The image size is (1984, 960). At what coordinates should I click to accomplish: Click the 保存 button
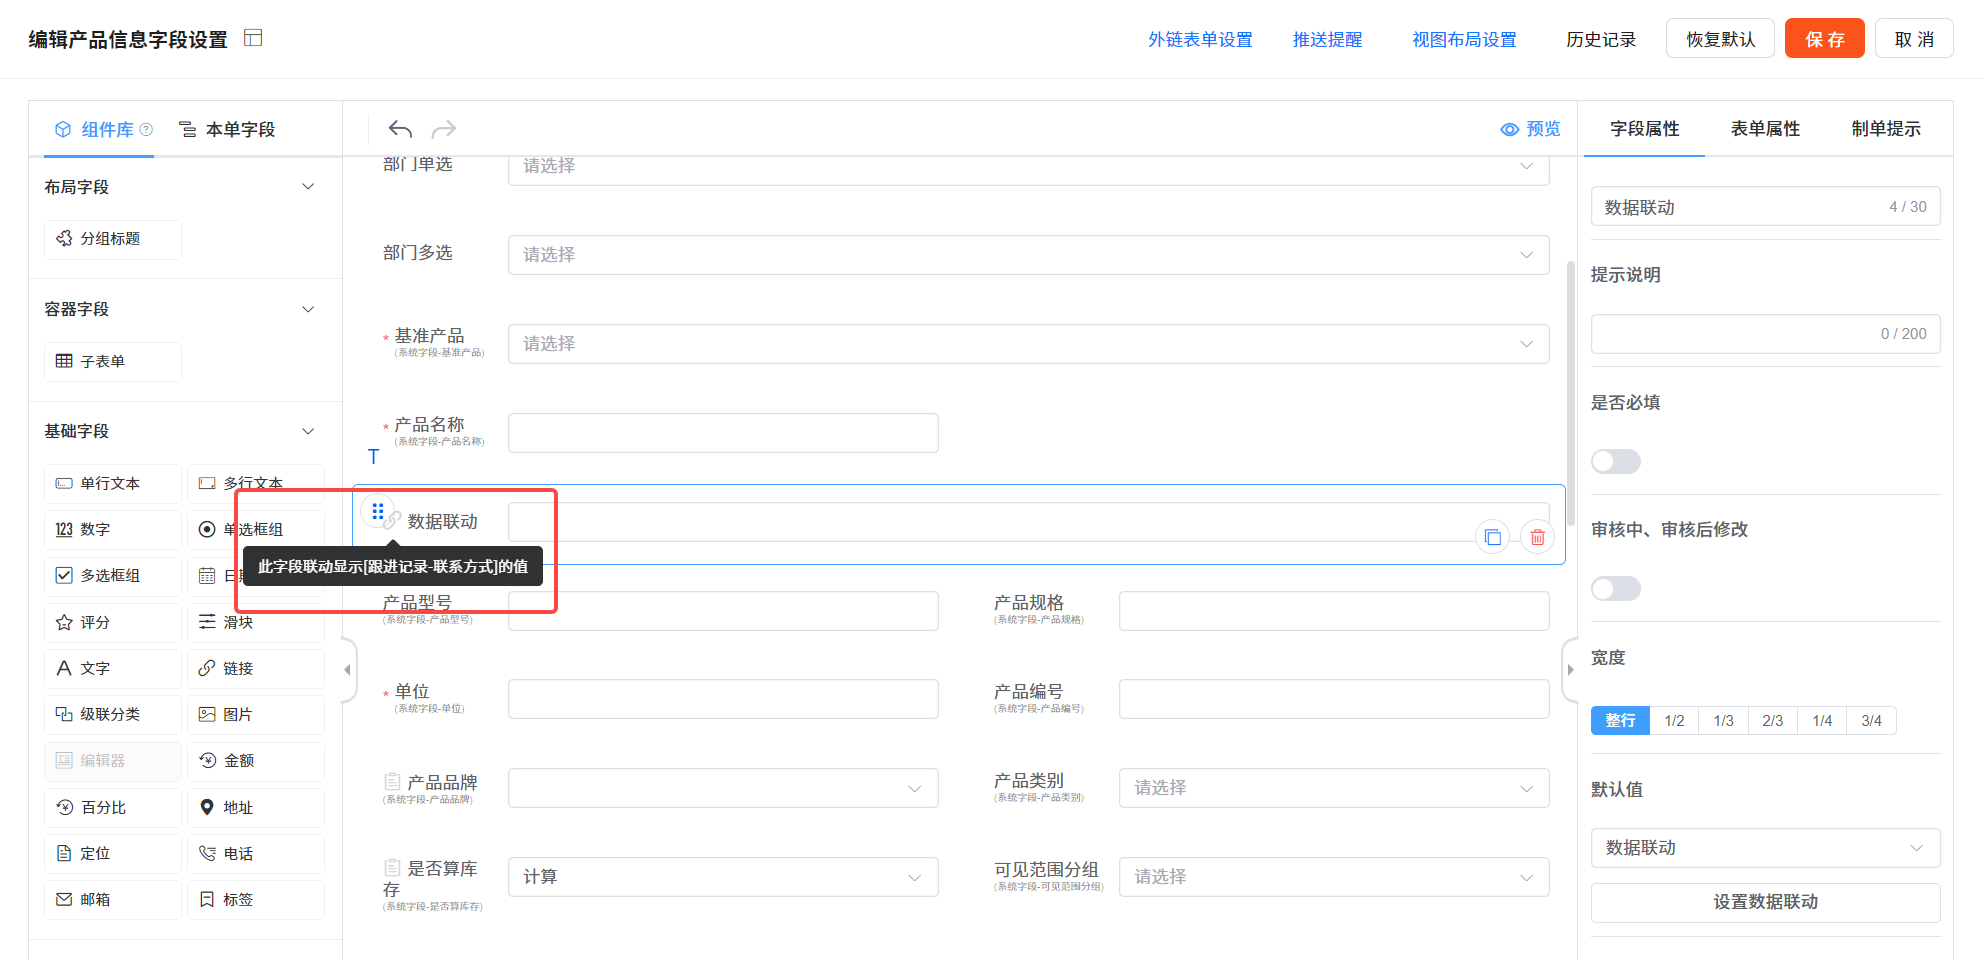[x=1824, y=39]
